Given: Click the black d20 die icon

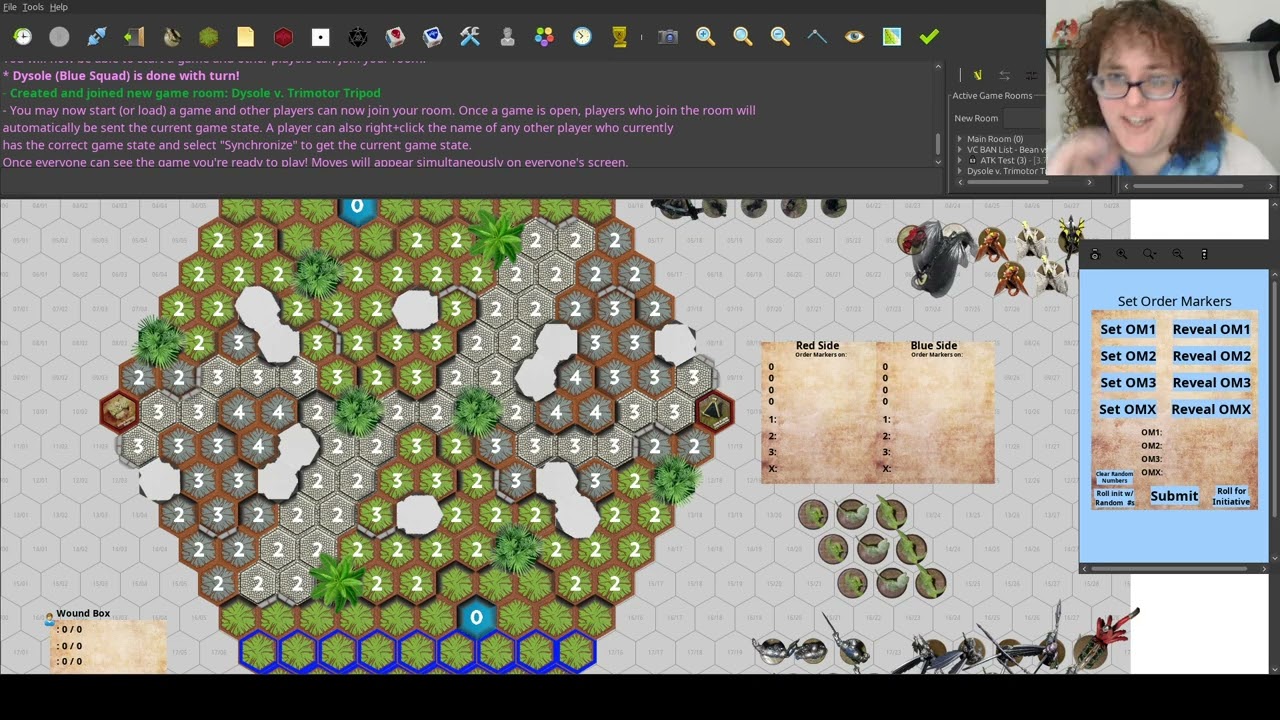Looking at the screenshot, I should pyautogui.click(x=357, y=37).
